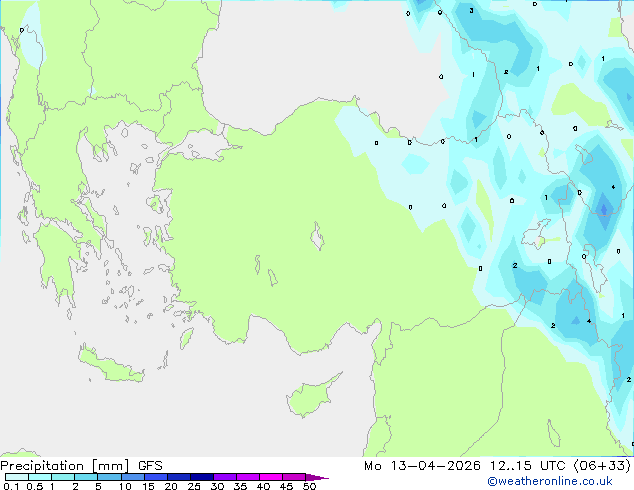This screenshot has height=490, width=634.
Task: Click legend scale label "0.5"
Action: (x=34, y=486)
